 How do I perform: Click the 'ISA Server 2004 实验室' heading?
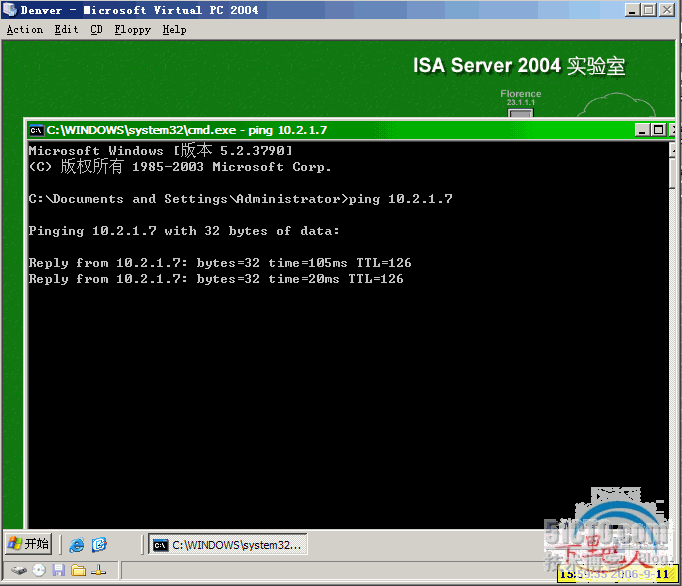[x=519, y=66]
